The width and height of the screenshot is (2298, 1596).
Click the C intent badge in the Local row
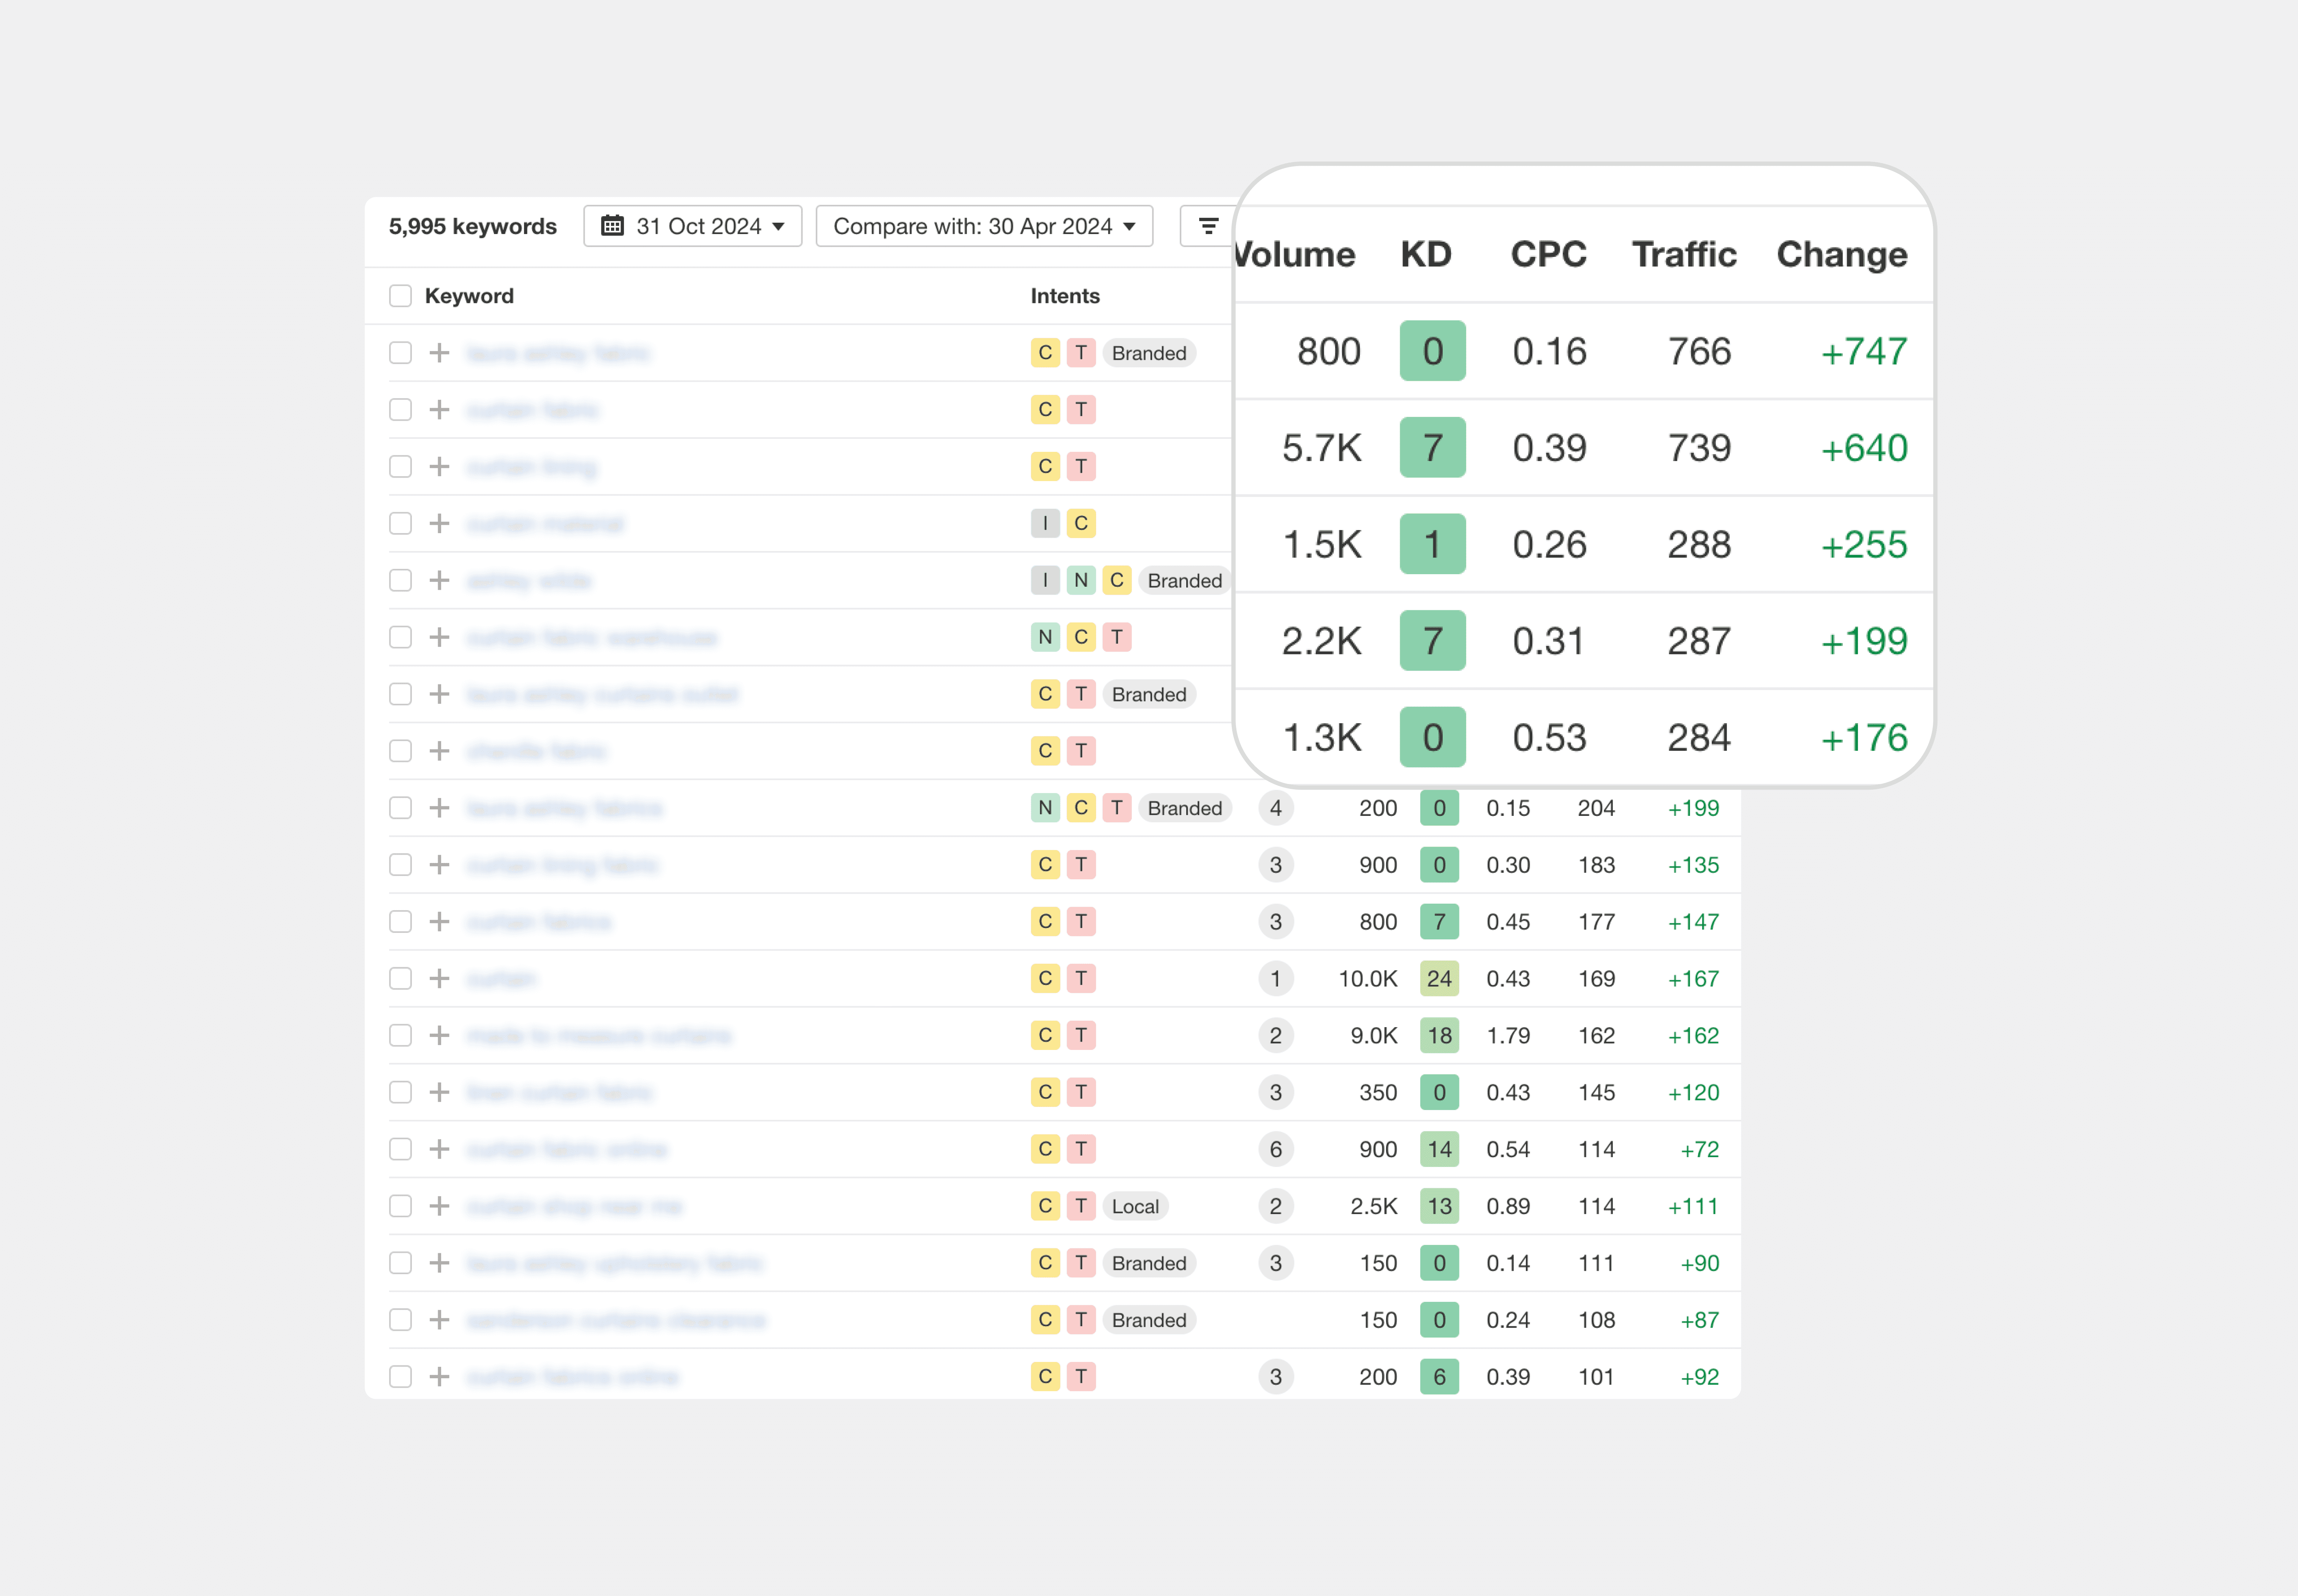(1045, 1206)
